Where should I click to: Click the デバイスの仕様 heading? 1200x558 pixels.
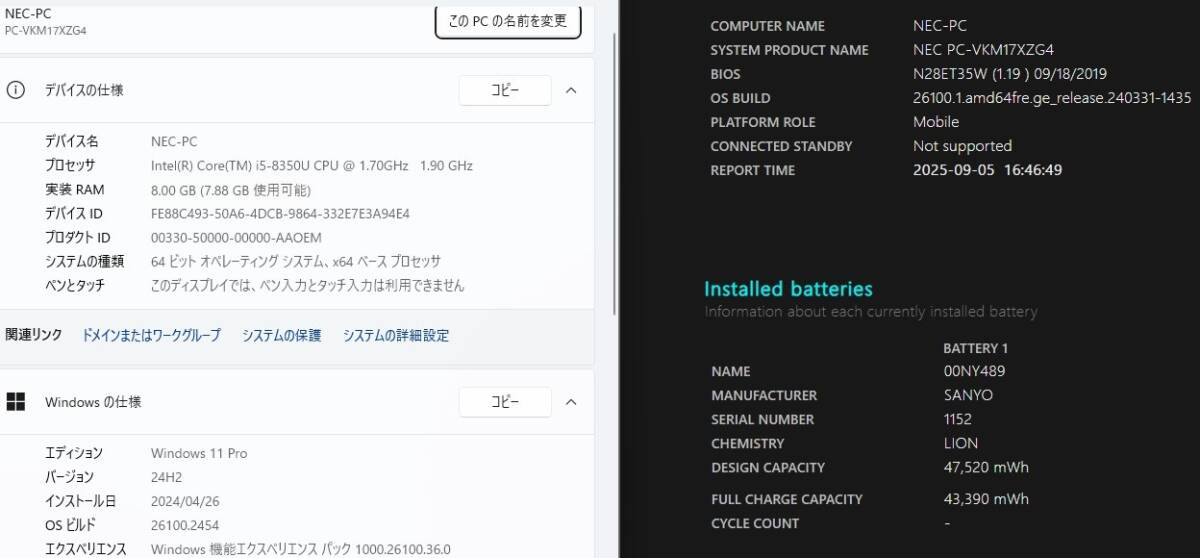[x=84, y=90]
